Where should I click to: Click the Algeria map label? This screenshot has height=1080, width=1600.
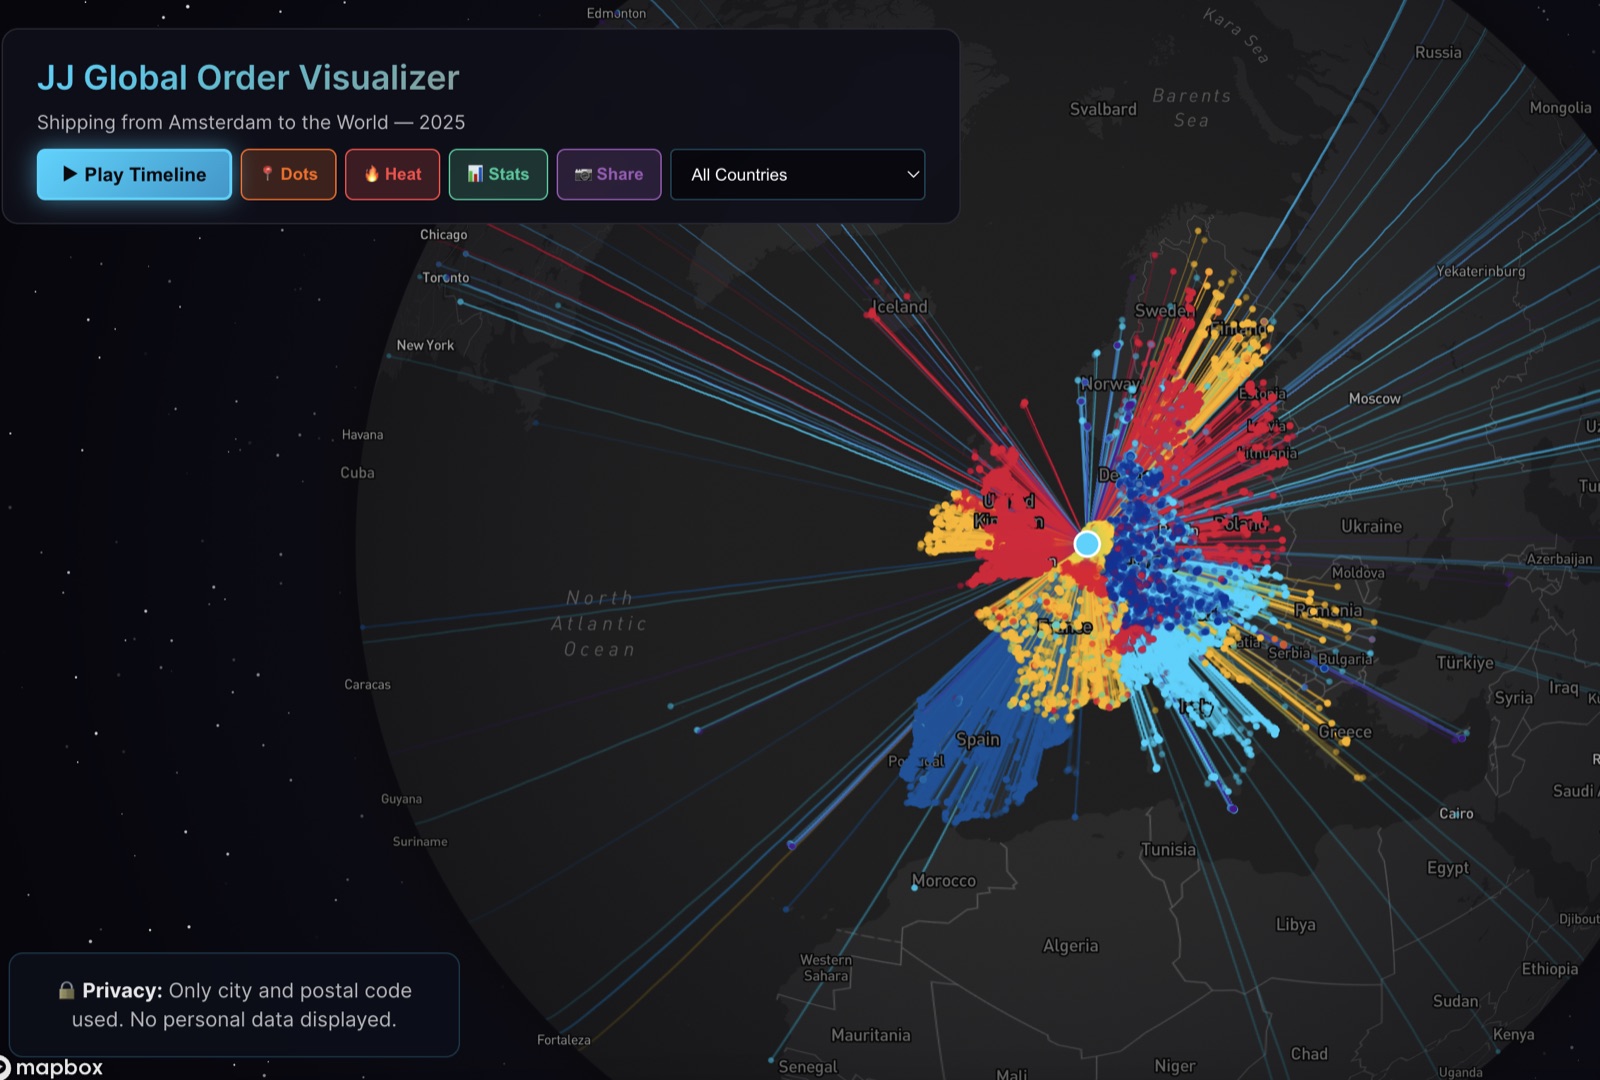(x=1071, y=946)
